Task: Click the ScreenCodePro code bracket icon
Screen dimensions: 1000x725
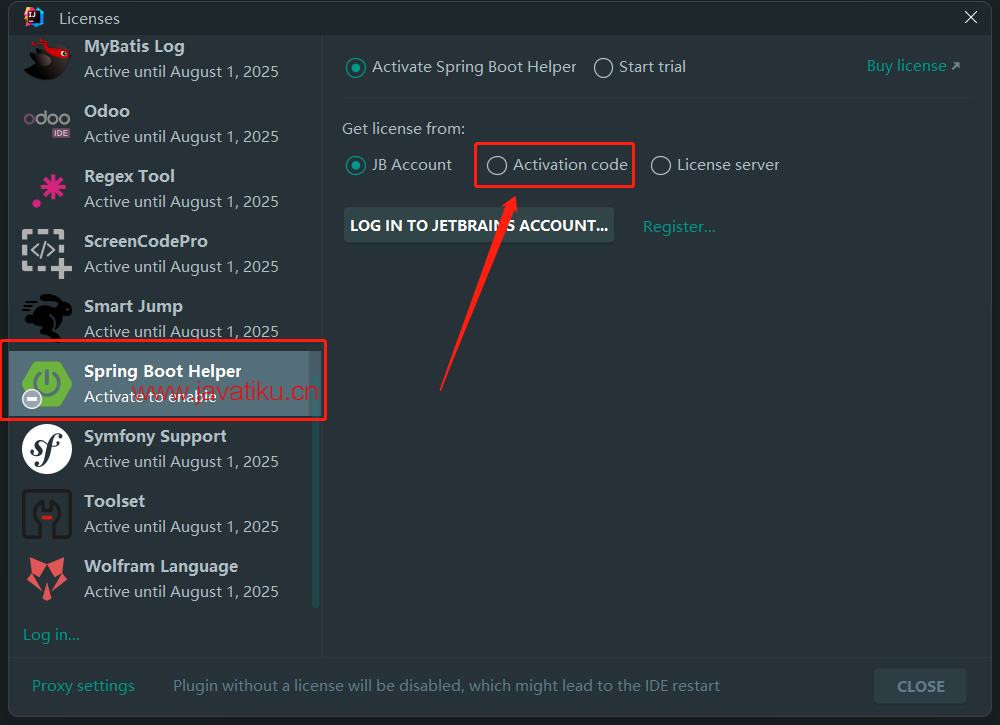Action: [x=47, y=254]
